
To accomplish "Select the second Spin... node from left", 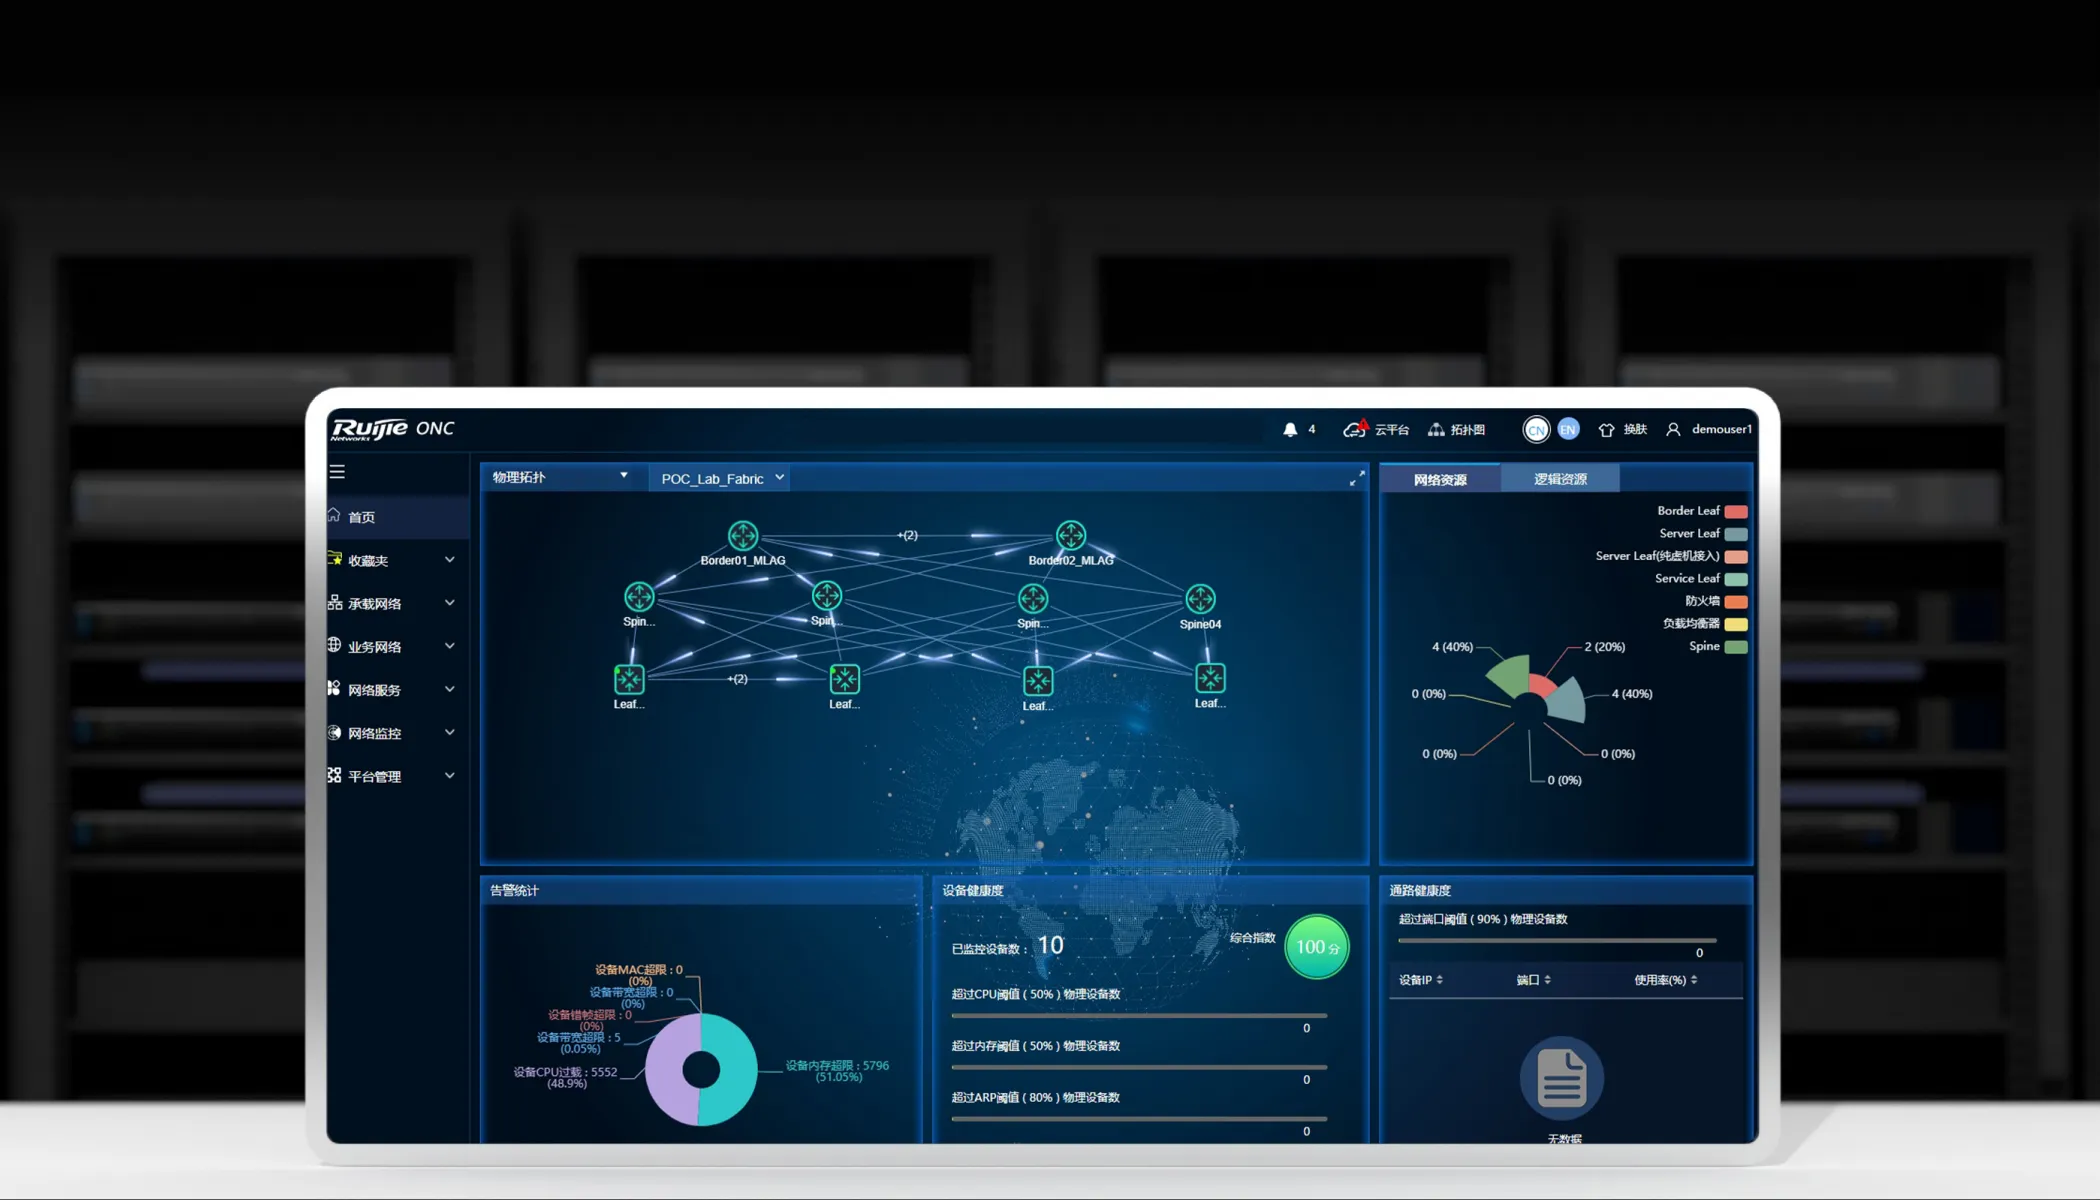I will (x=827, y=596).
